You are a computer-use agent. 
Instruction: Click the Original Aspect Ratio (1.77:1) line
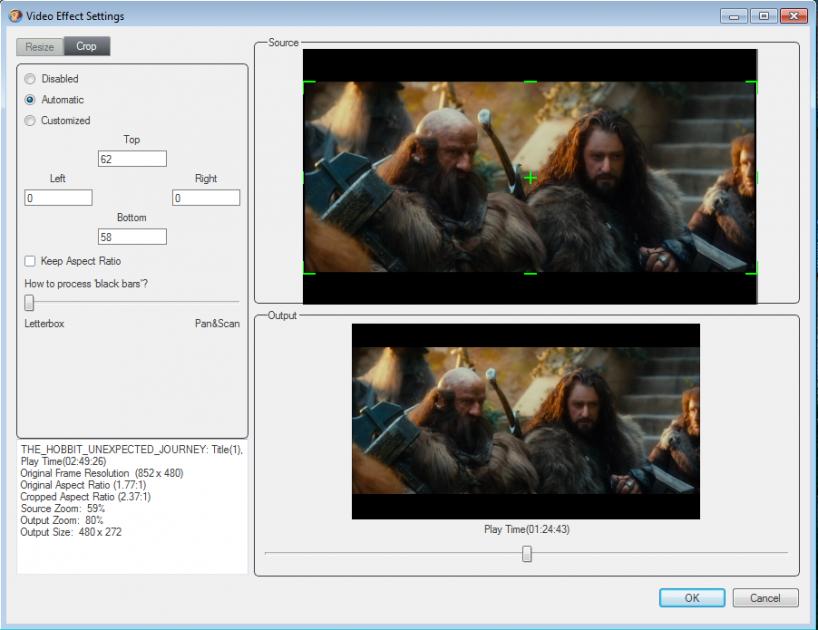pos(83,485)
